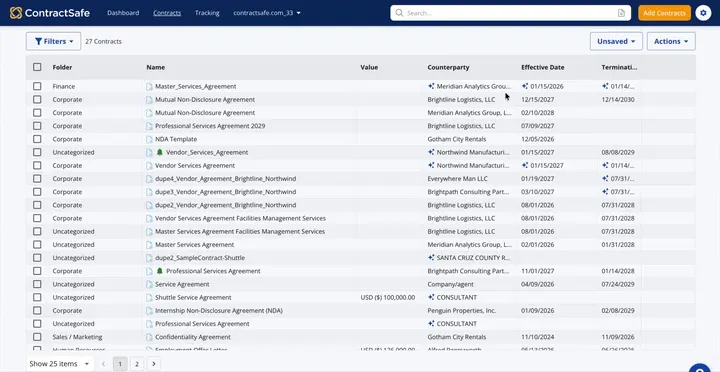Sort by the Counterparty column header
Image resolution: width=720 pixels, height=372 pixels.
coord(448,67)
